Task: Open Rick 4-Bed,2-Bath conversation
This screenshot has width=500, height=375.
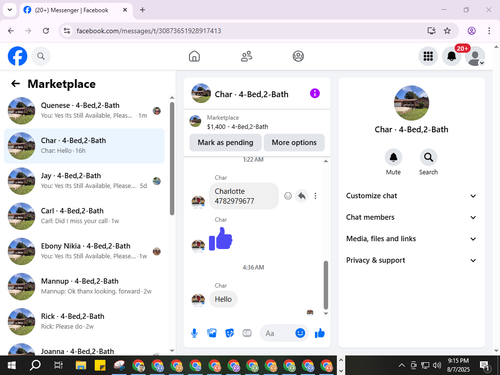Action: [x=84, y=321]
